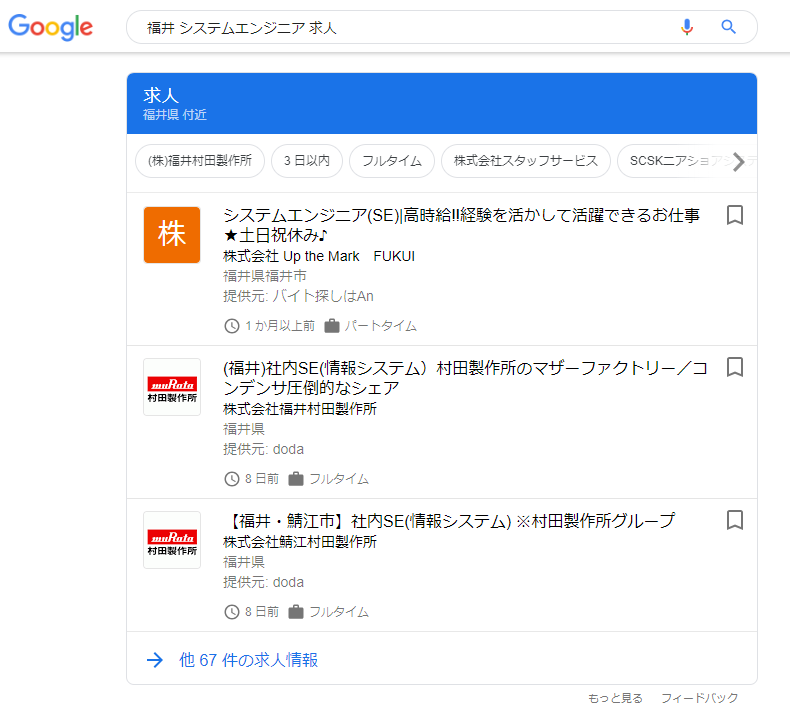This screenshot has height=710, width=790.
Task: Click 提供元: doda in 福井村田製作所 listing
Action: [x=264, y=449]
